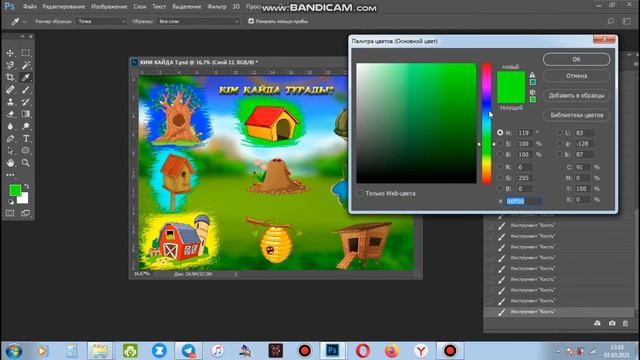
Task: Select the Blur tool
Action: (10, 126)
